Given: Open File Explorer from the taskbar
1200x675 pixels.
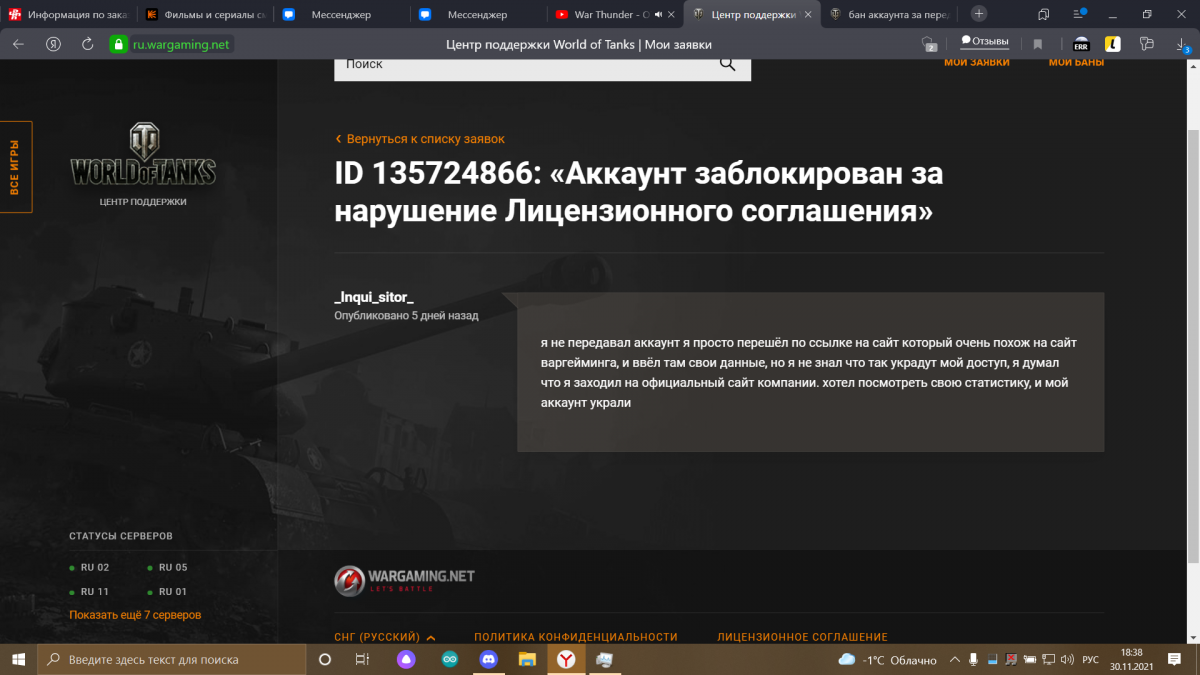Looking at the screenshot, I should pos(527,660).
